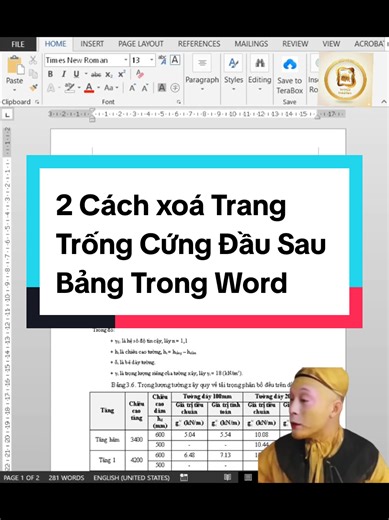389x520 pixels.
Task: Click the ruler tab selector box
Action: coord(7,115)
